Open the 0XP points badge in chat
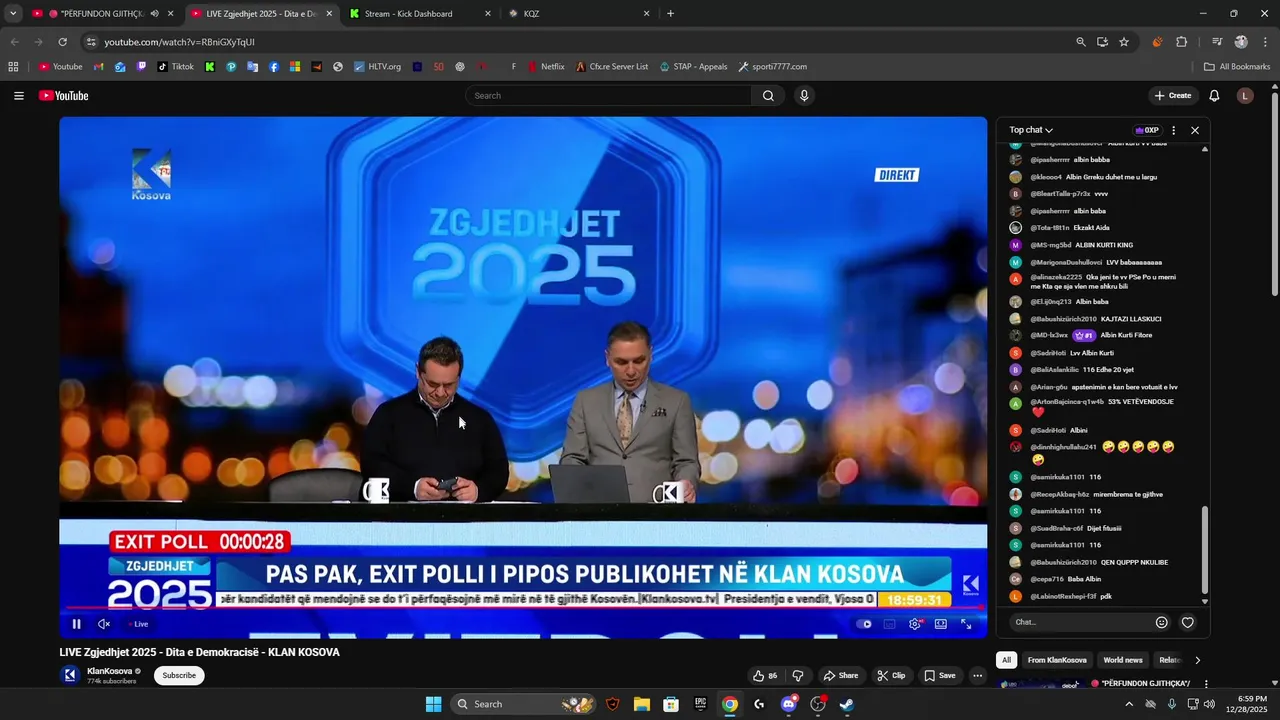Screen dimensions: 1280x720 click(1147, 130)
